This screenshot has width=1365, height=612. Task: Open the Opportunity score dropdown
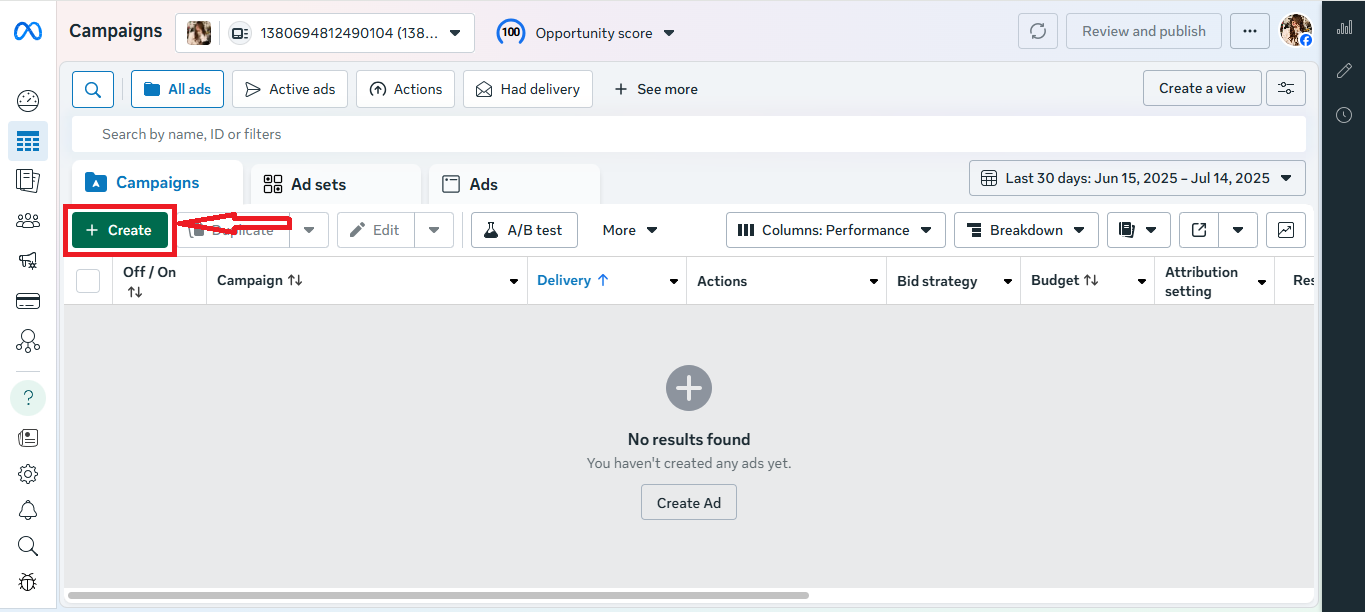click(x=587, y=33)
